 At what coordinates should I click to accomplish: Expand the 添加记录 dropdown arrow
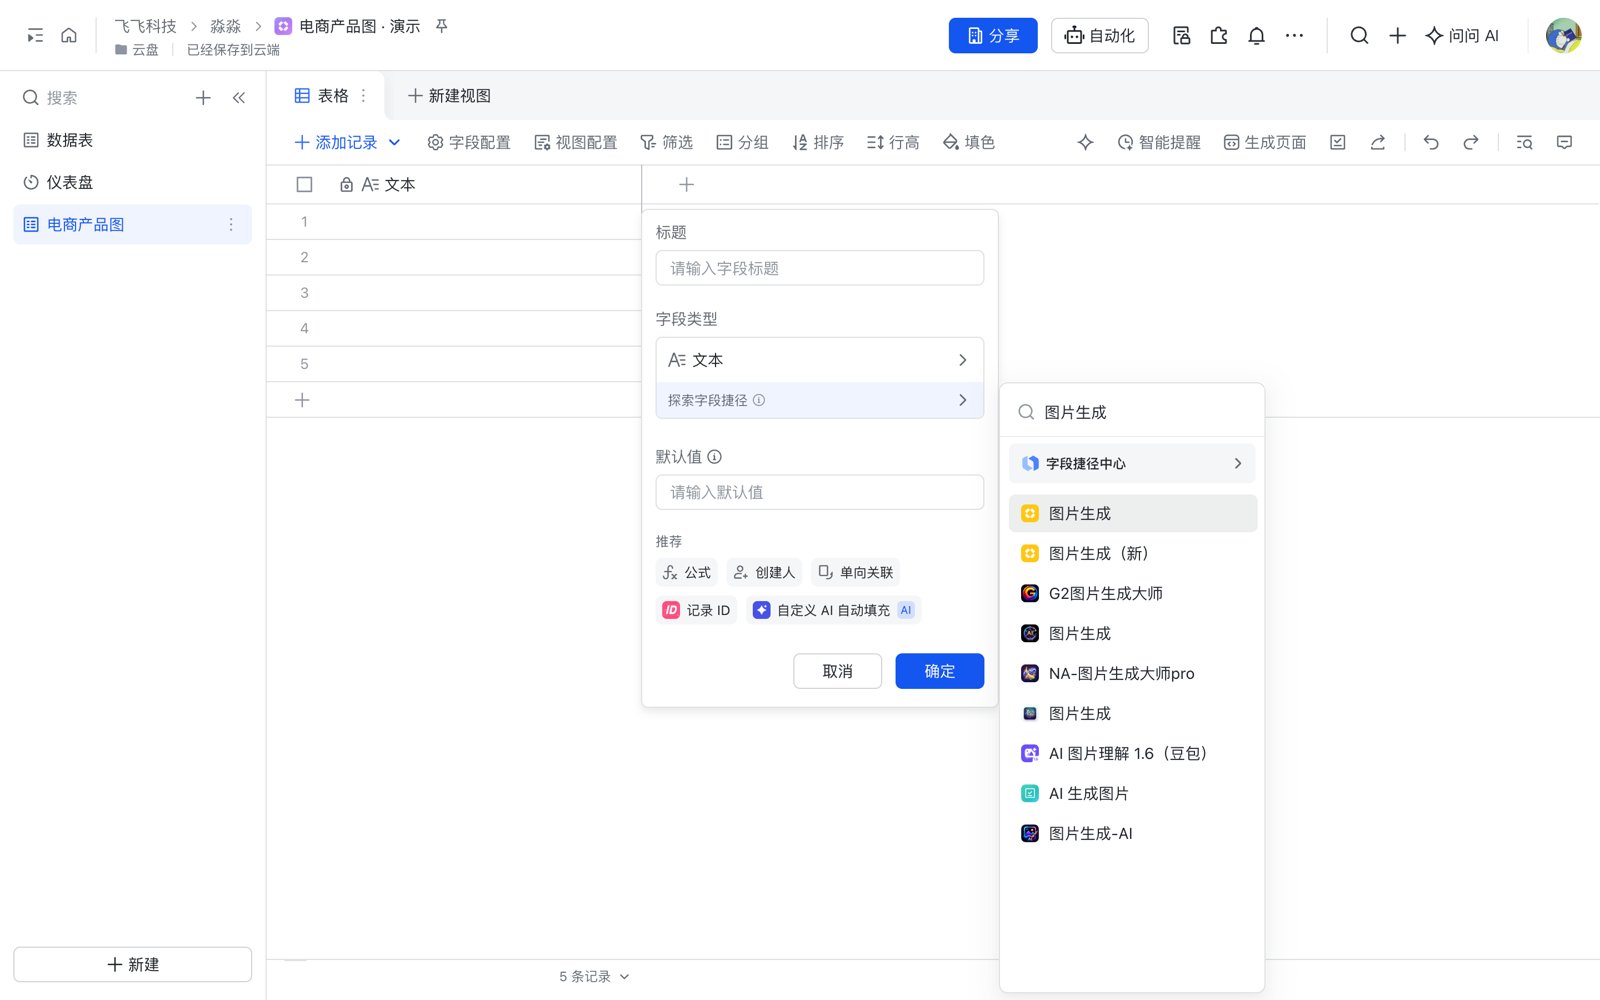click(394, 143)
